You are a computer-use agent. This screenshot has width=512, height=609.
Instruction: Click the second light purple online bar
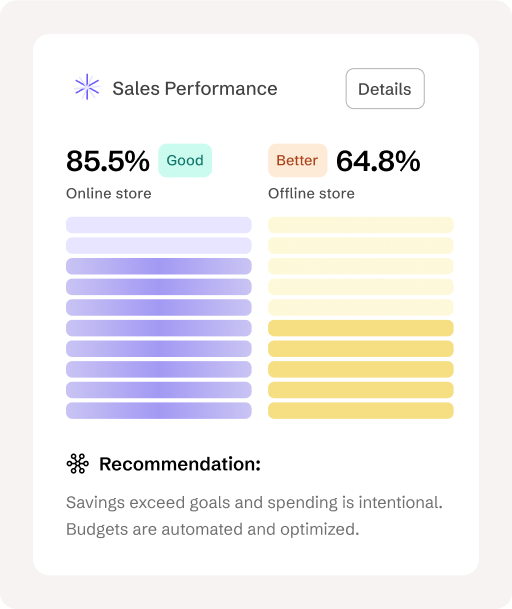[x=159, y=245]
